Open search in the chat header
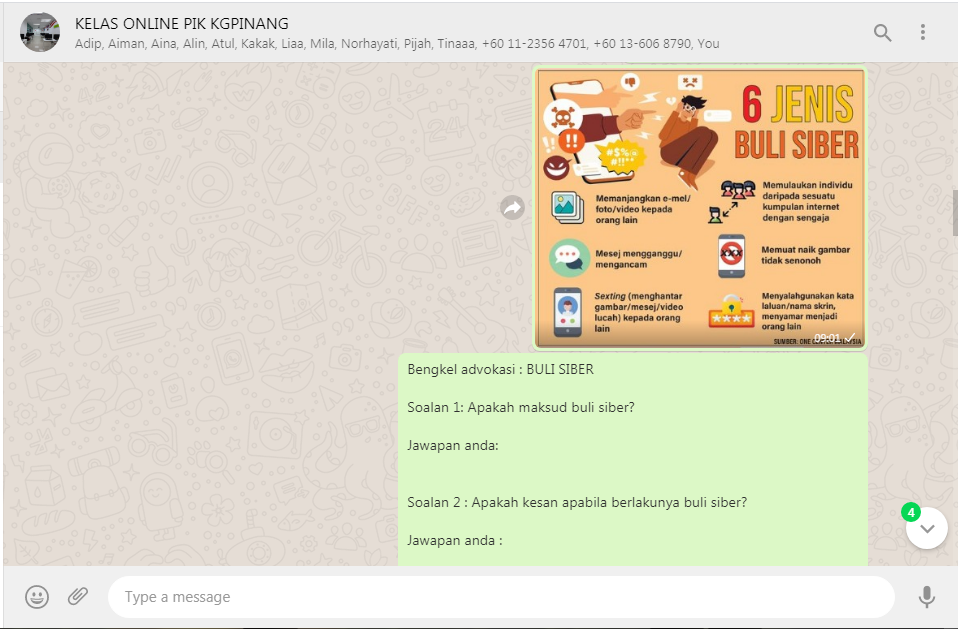This screenshot has width=958, height=629. pos(882,33)
